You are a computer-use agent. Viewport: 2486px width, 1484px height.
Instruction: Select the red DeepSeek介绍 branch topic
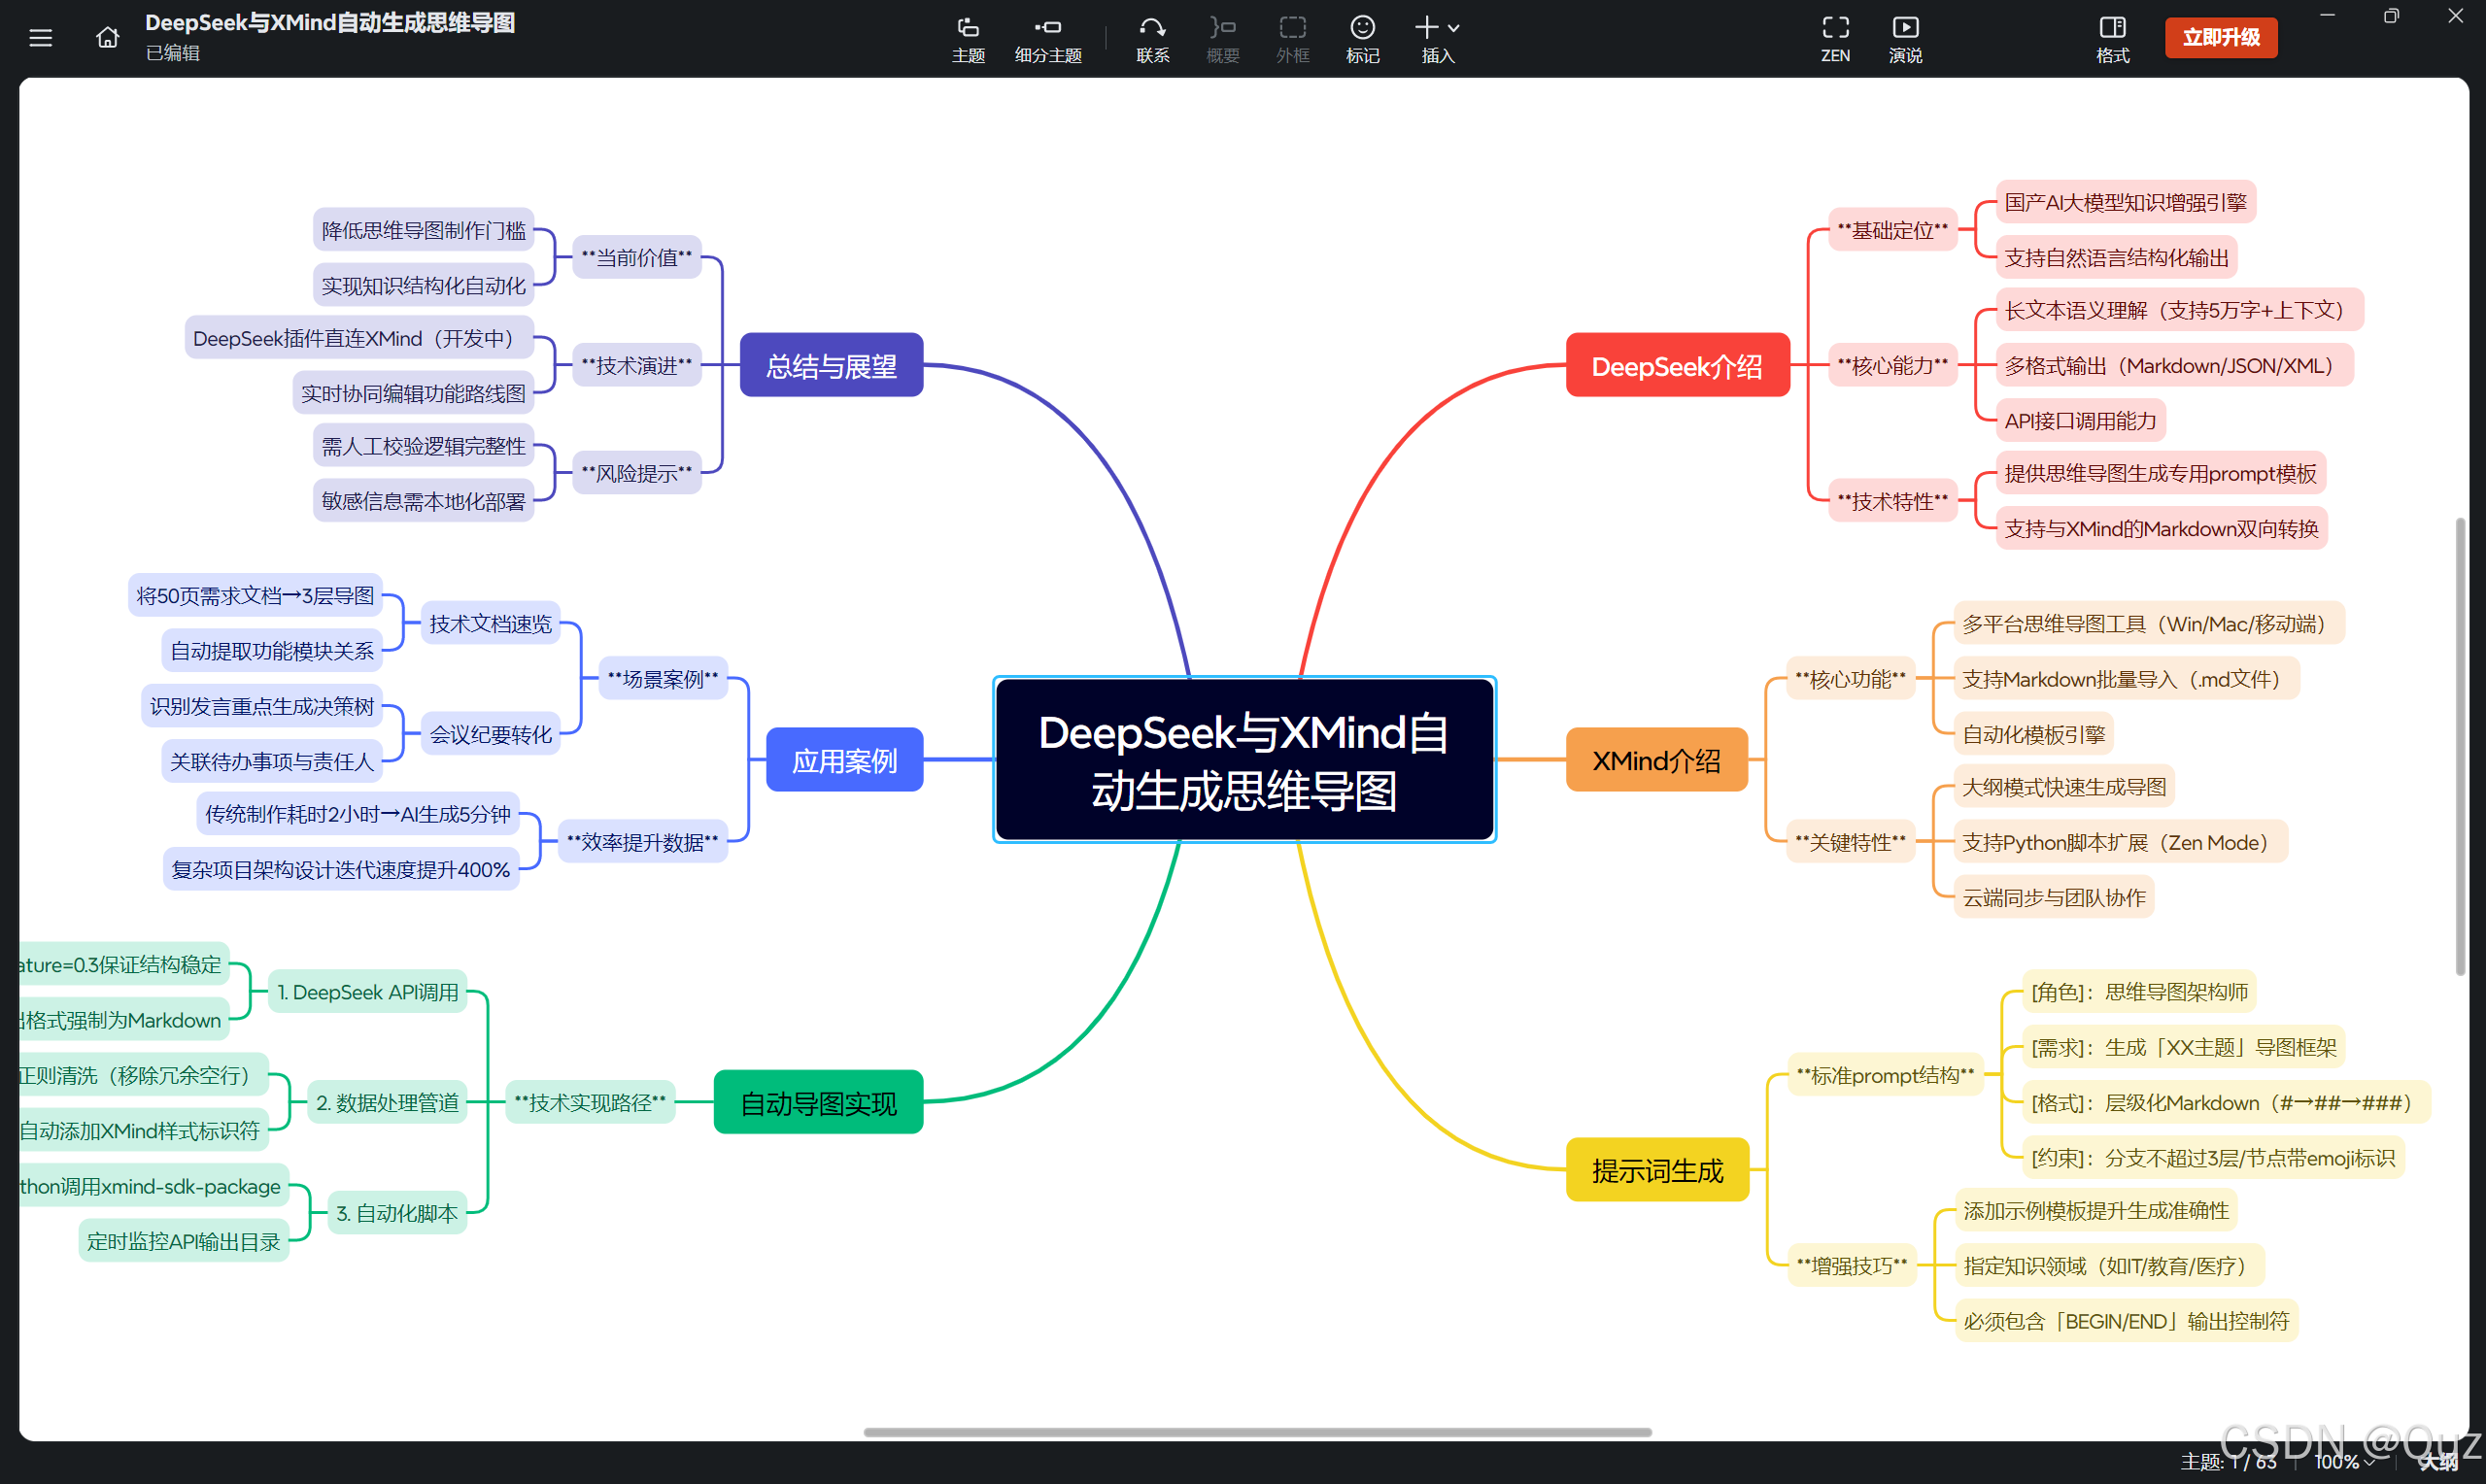tap(1676, 366)
